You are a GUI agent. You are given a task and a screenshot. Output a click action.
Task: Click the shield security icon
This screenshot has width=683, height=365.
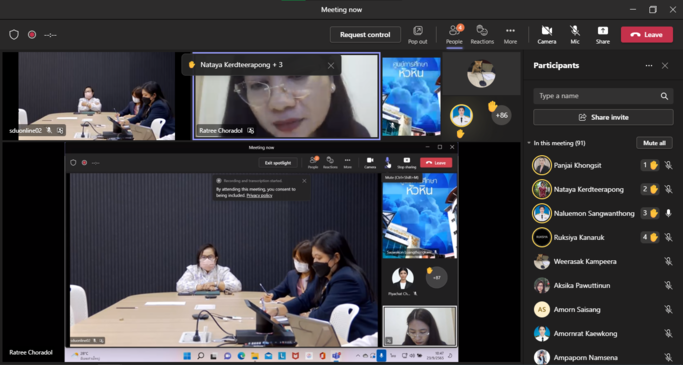pyautogui.click(x=14, y=34)
